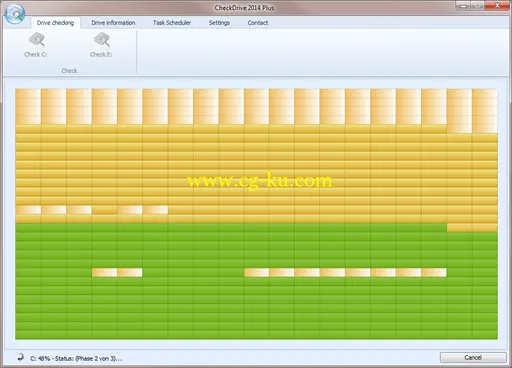Select the Drive checking tab
This screenshot has width=512, height=368.
(55, 23)
